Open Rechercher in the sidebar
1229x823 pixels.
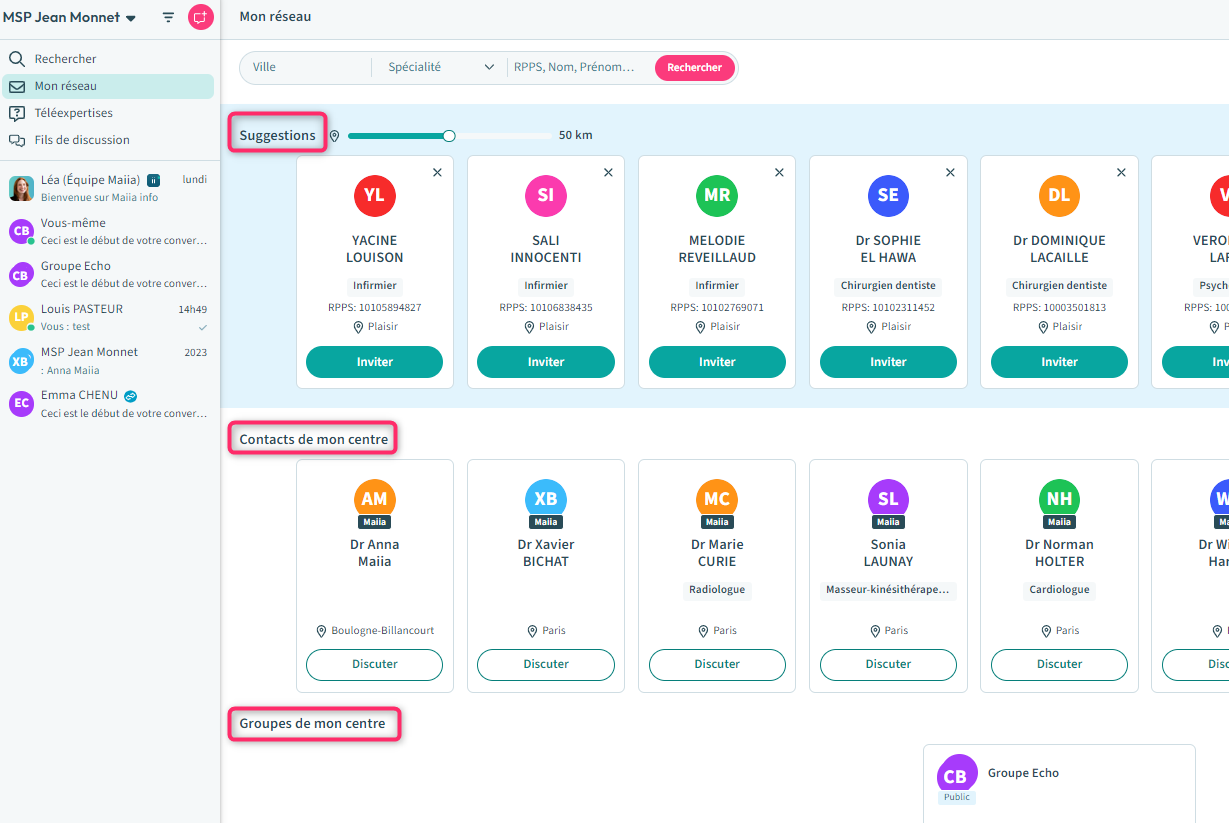point(65,59)
